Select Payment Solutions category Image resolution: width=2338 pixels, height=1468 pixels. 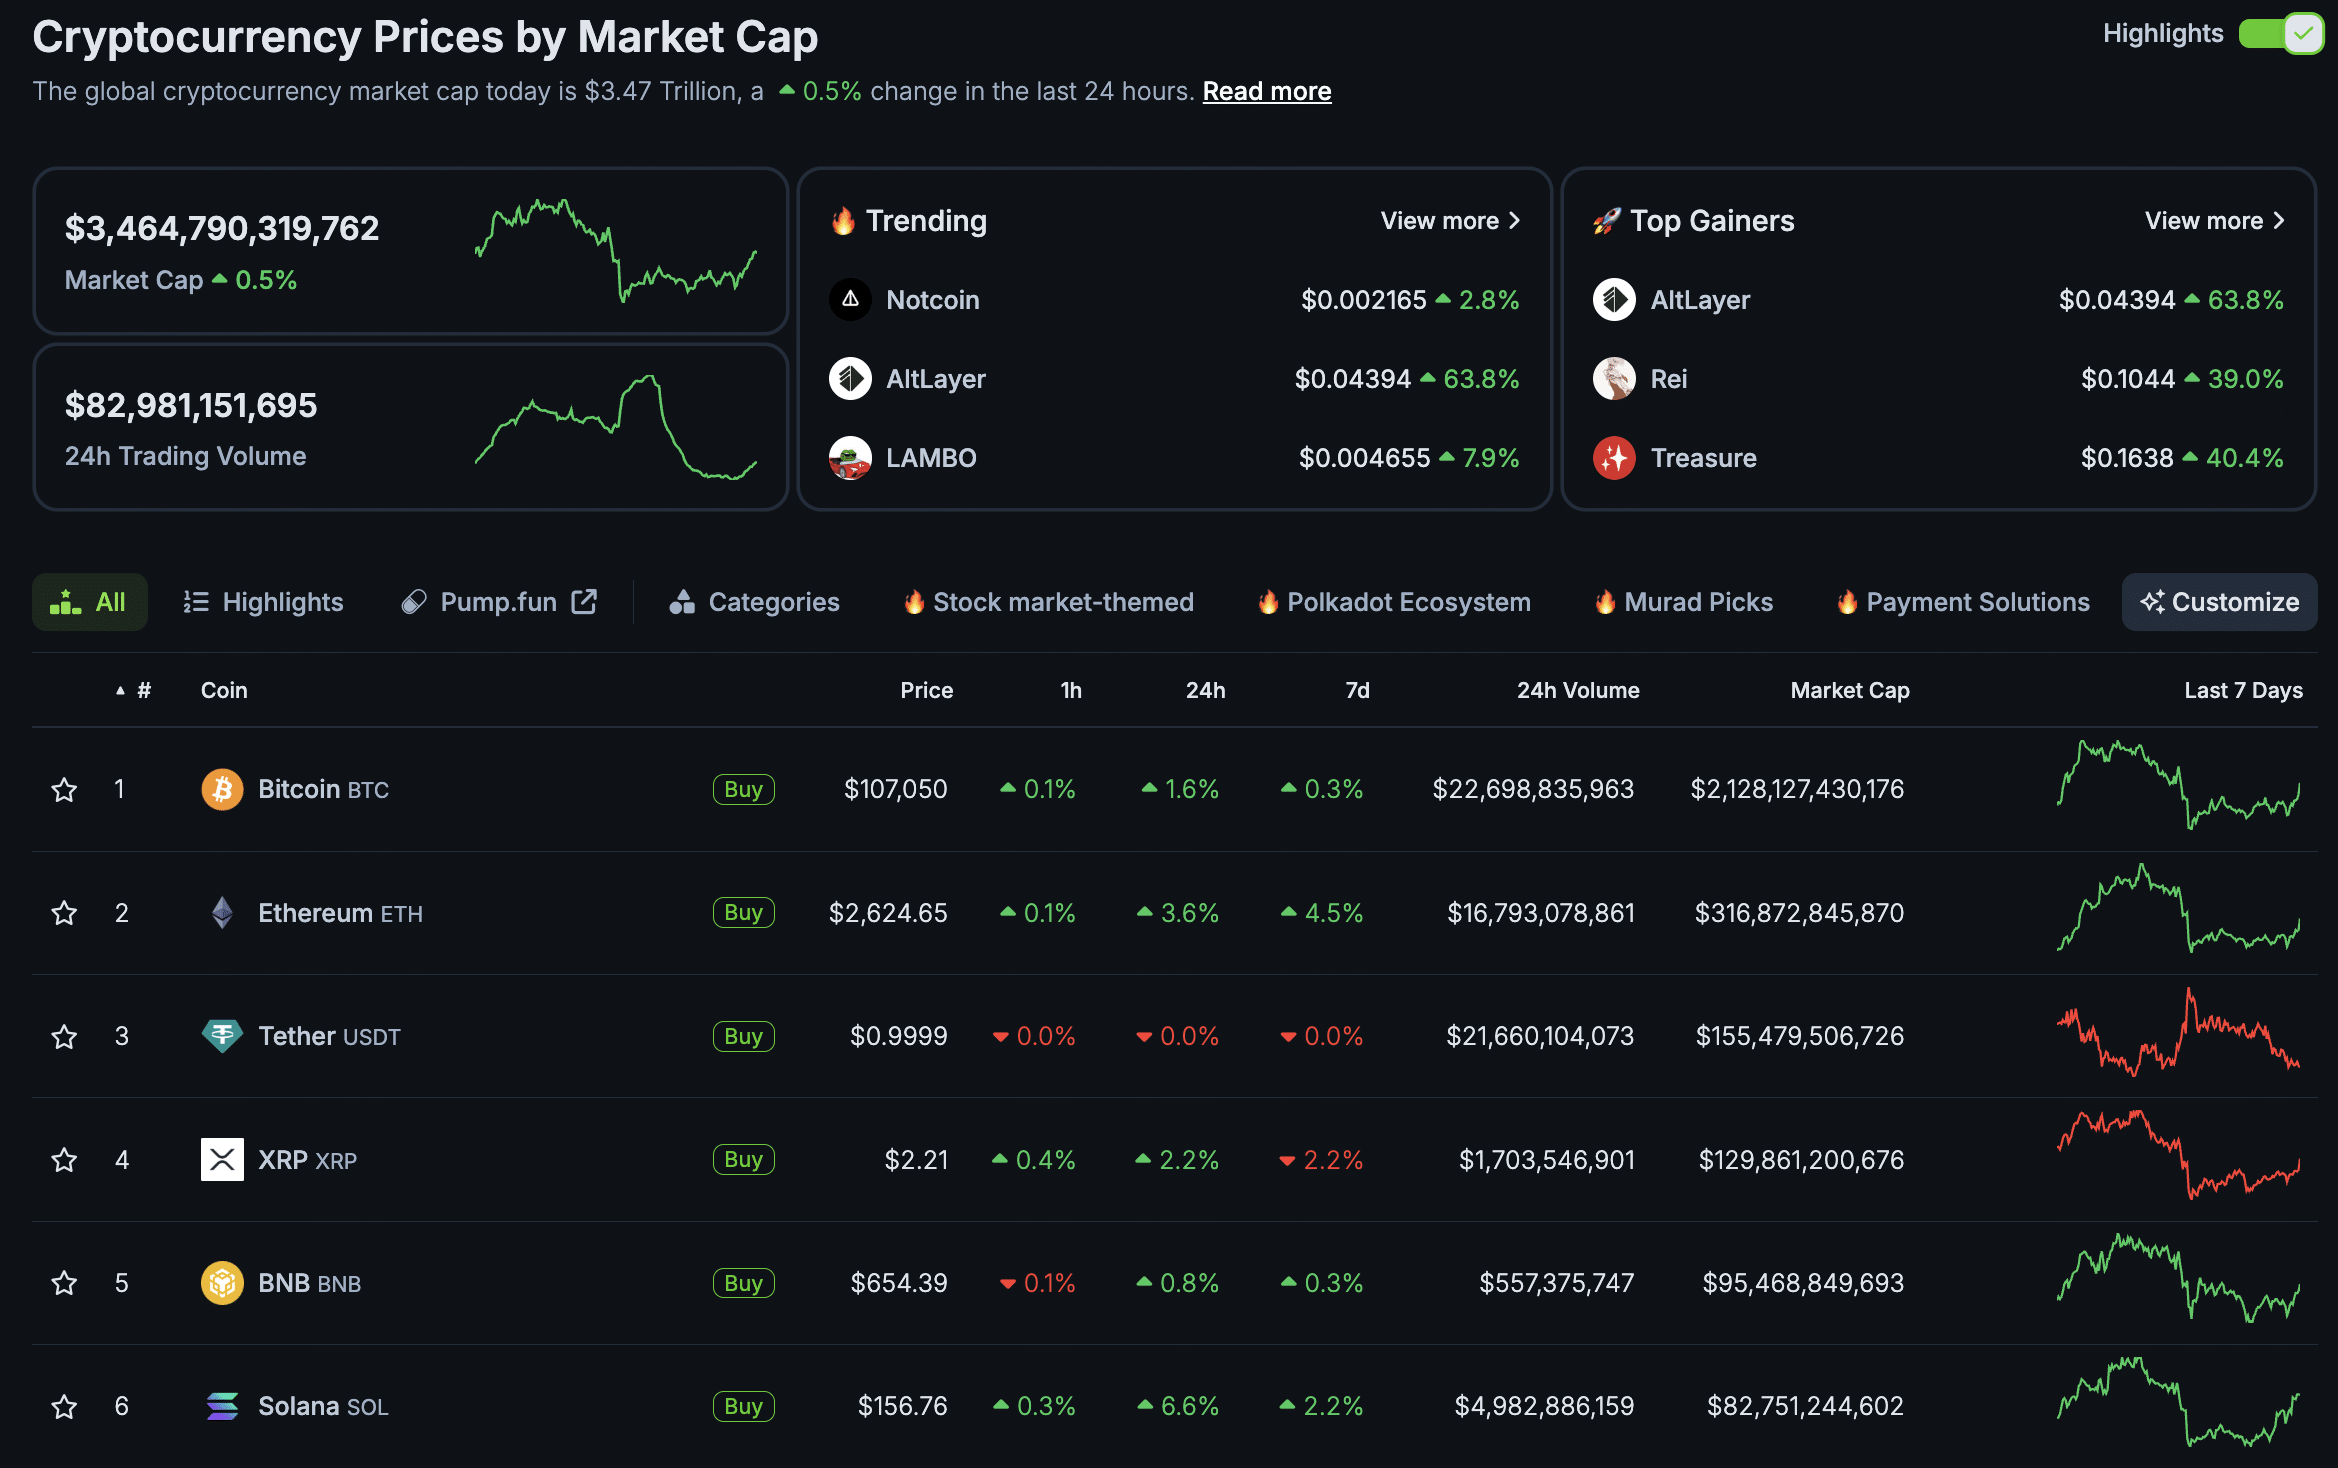pyautogui.click(x=1963, y=602)
